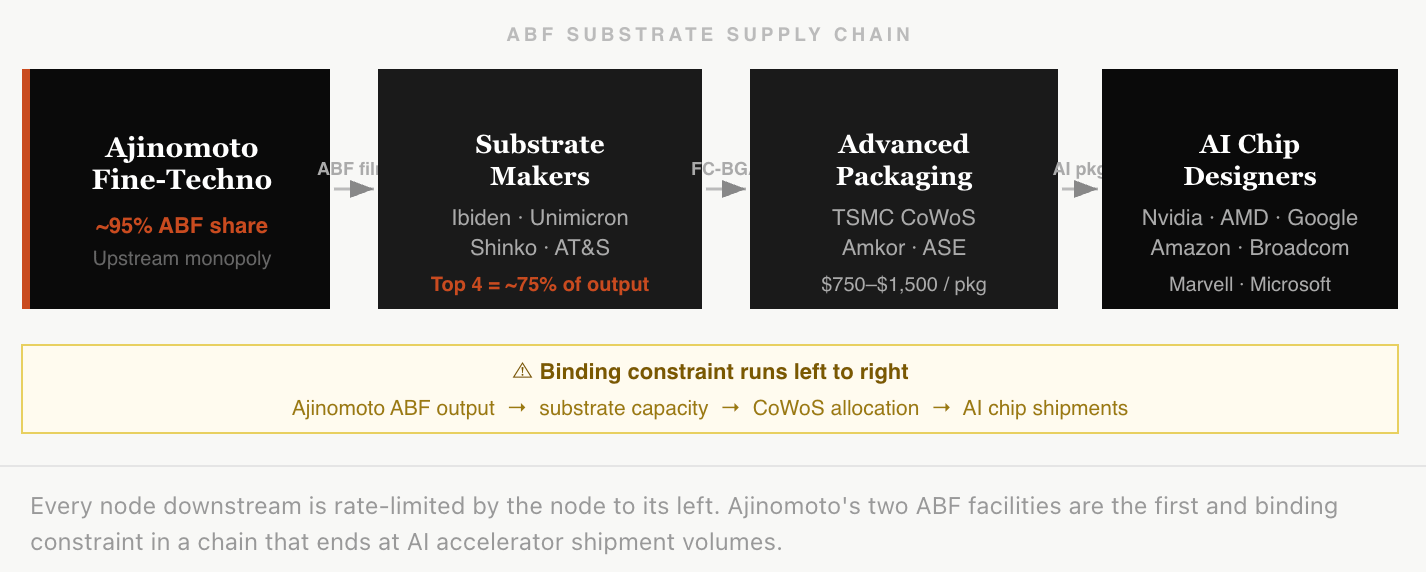
Task: Select the Advanced Packaging node title
Action: tap(904, 160)
